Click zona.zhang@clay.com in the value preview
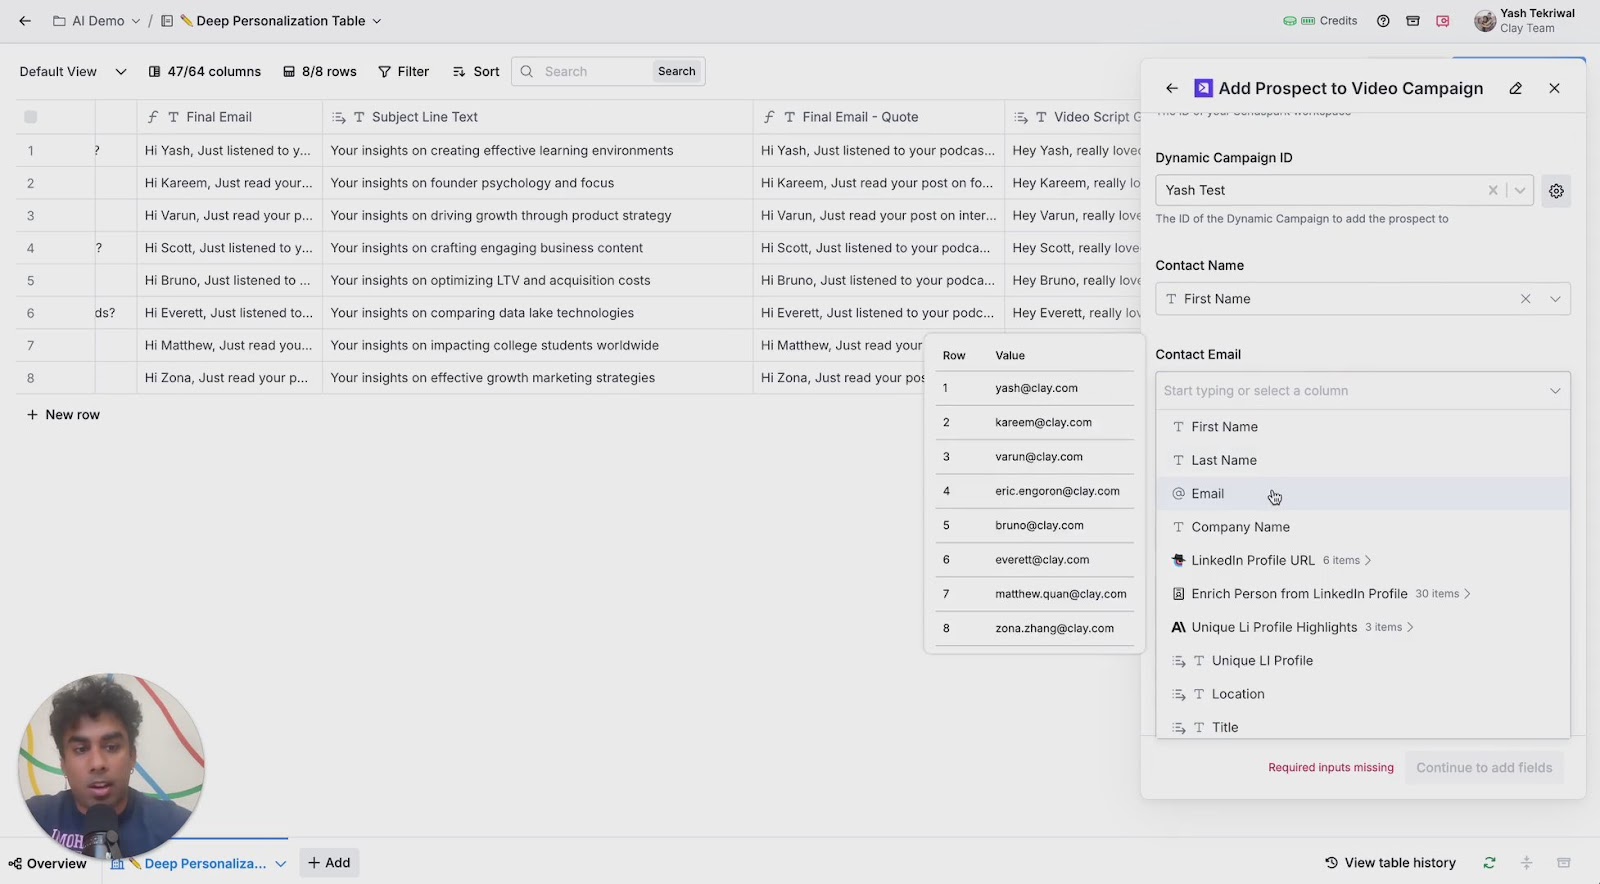The height and width of the screenshot is (884, 1600). coord(1054,628)
